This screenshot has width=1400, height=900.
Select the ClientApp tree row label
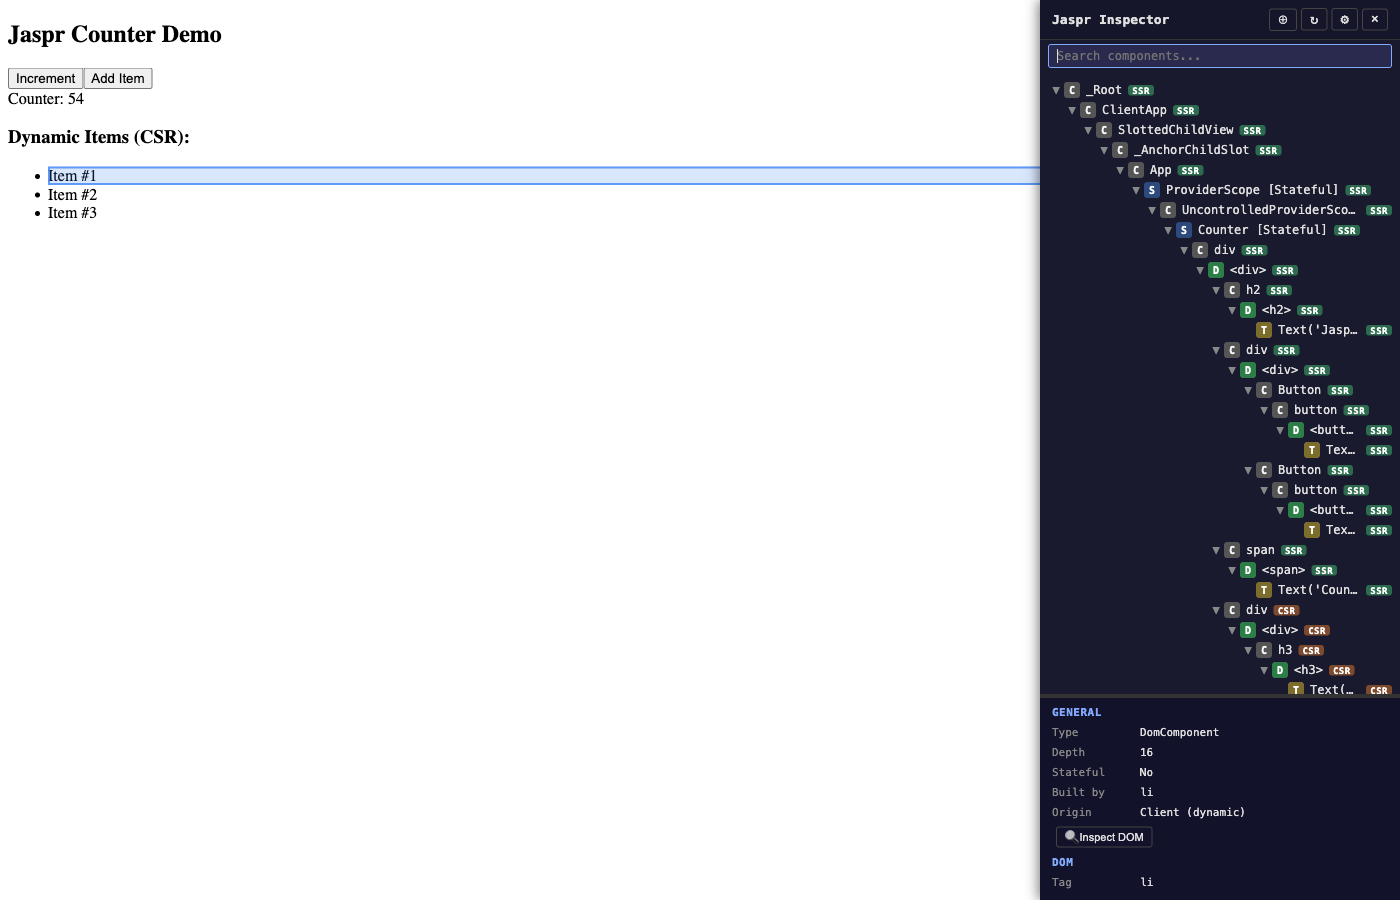tap(1134, 110)
